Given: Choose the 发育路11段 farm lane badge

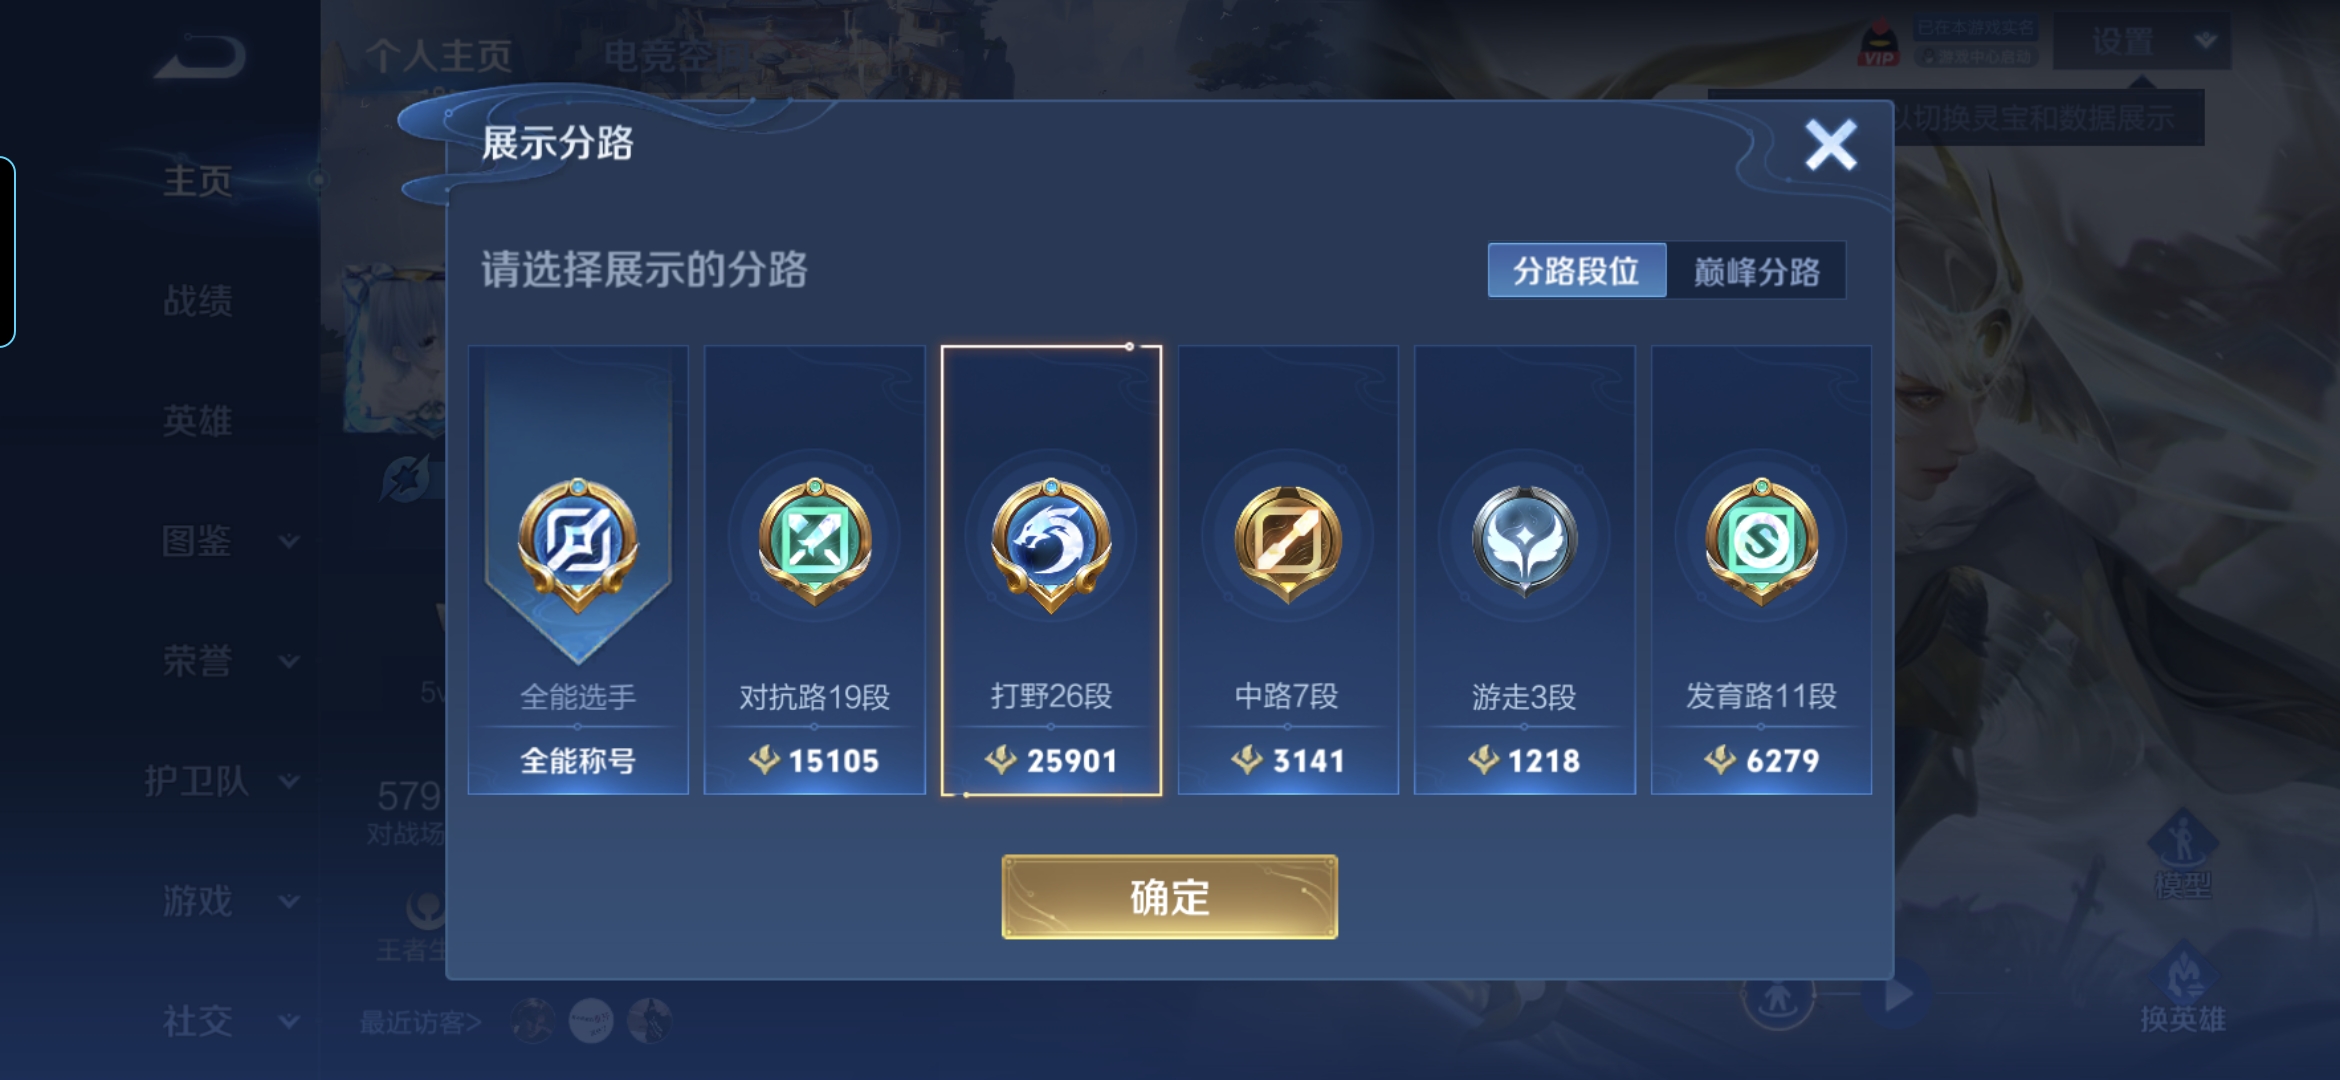Looking at the screenshot, I should point(1761,570).
